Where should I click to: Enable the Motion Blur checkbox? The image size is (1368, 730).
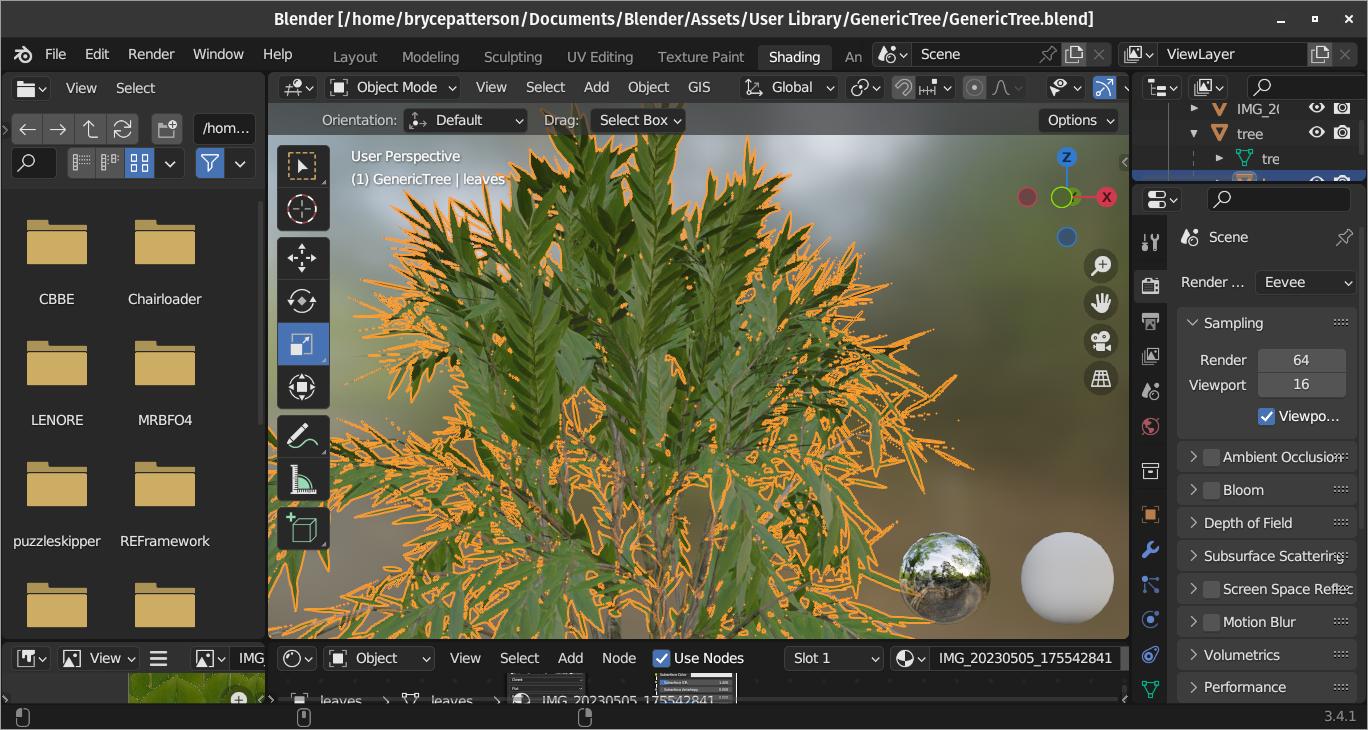point(1211,622)
